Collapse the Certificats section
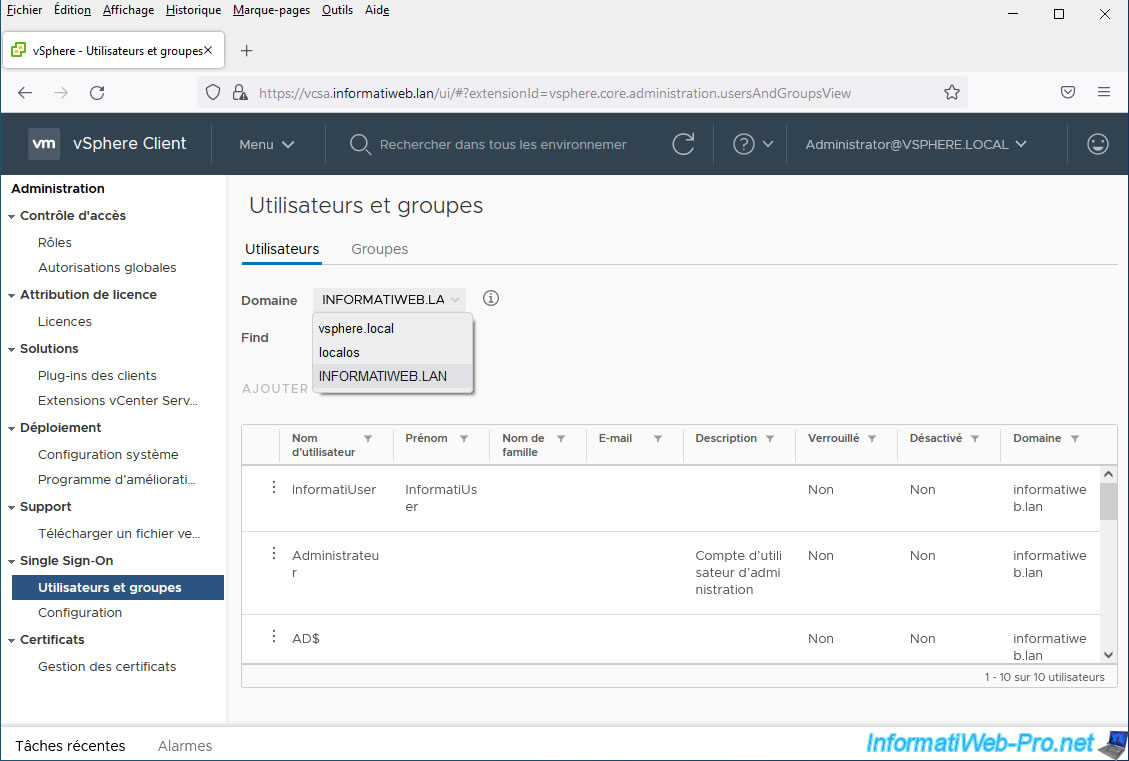The height and width of the screenshot is (761, 1129). point(12,640)
